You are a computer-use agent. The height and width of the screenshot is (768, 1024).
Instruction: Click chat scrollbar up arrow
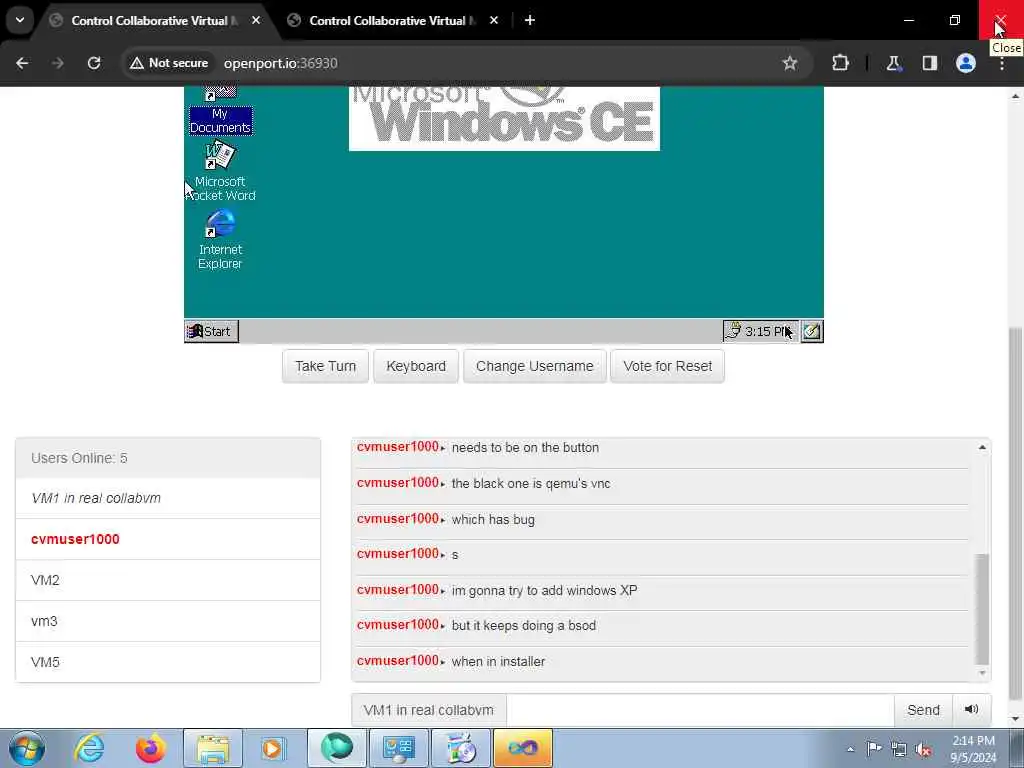tap(982, 447)
